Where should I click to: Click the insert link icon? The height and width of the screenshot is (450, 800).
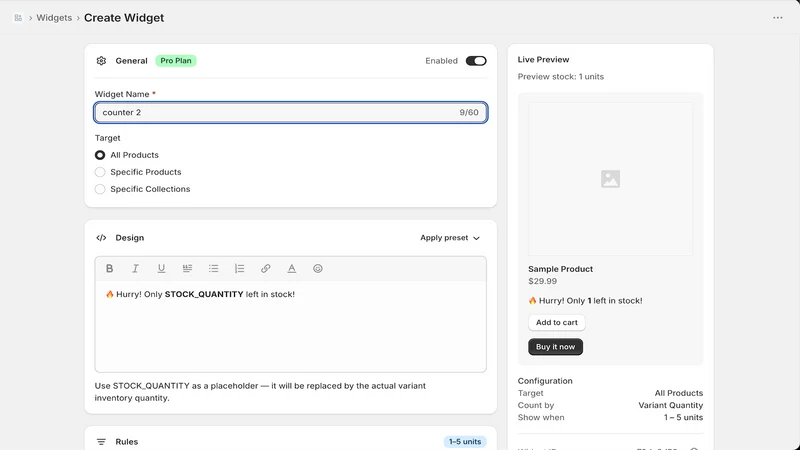coord(265,268)
